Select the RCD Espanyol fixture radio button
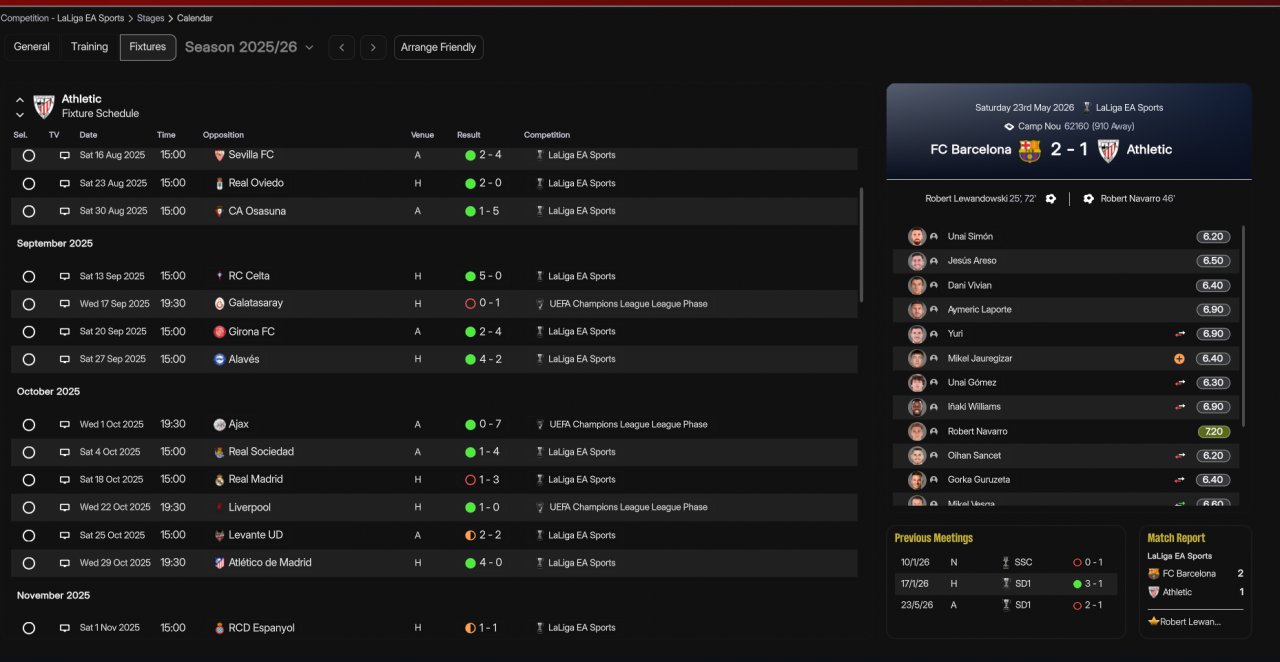 click(x=28, y=628)
